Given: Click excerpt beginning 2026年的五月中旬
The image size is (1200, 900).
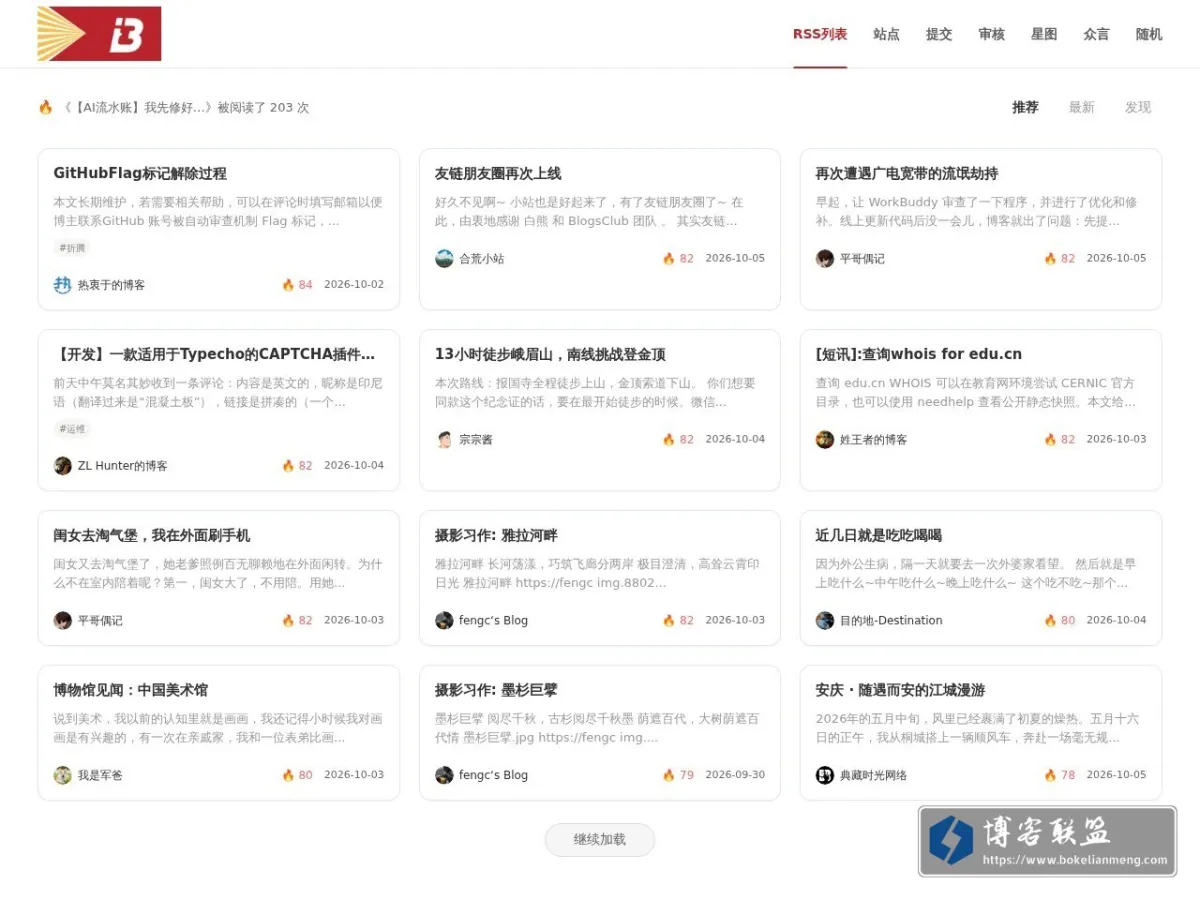Looking at the screenshot, I should click(977, 728).
